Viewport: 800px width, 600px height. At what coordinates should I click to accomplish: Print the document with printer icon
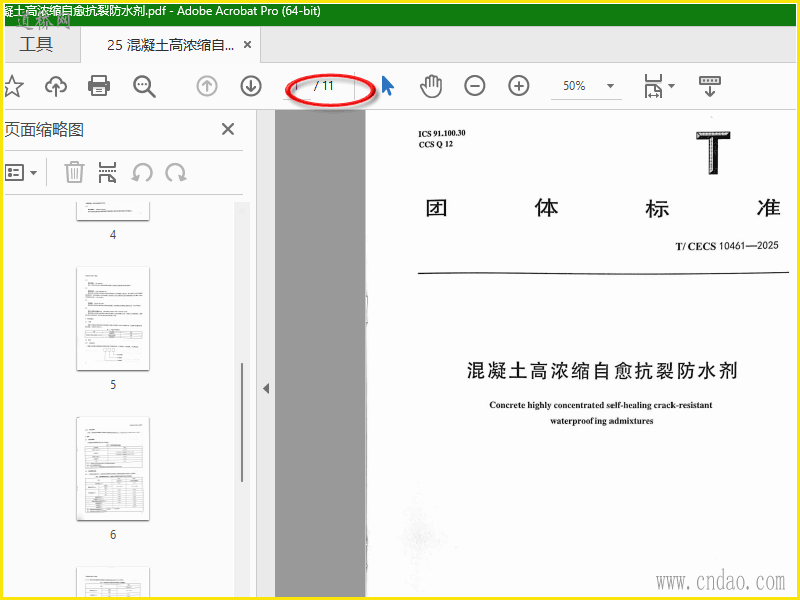(x=99, y=86)
